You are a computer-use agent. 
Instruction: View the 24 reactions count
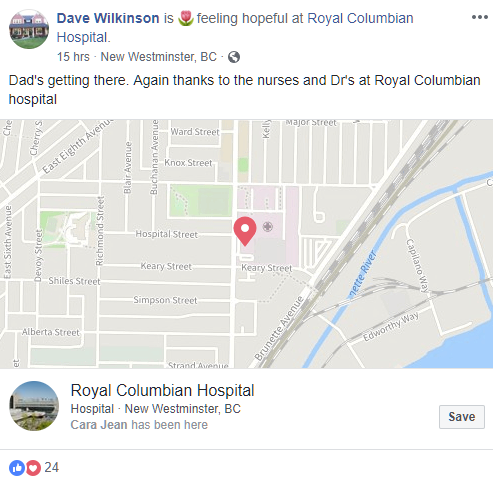point(52,468)
